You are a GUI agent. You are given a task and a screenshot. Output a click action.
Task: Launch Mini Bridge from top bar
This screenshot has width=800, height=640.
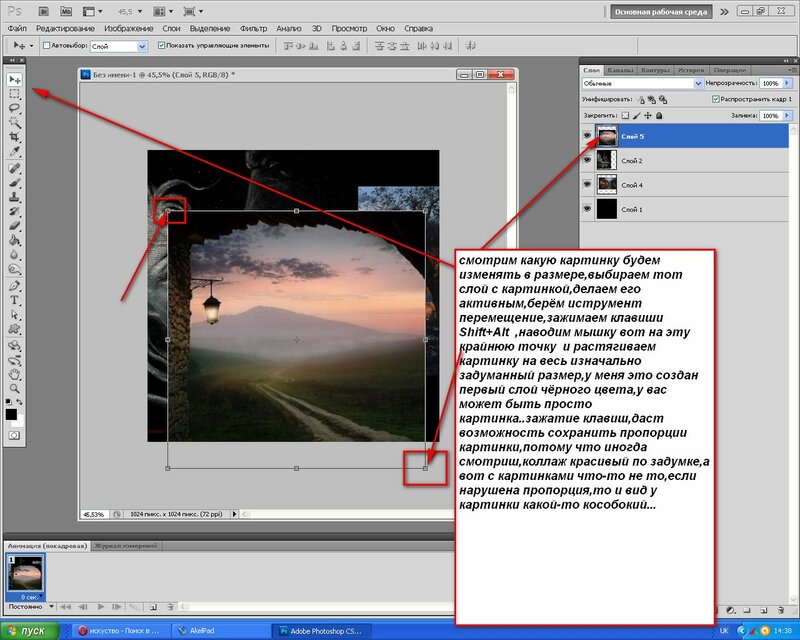(x=65, y=11)
